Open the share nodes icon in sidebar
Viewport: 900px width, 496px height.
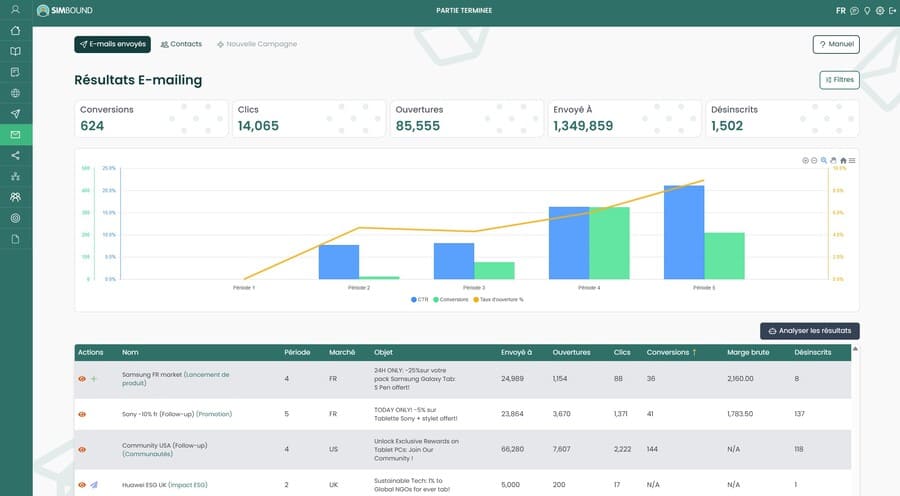tap(15, 156)
